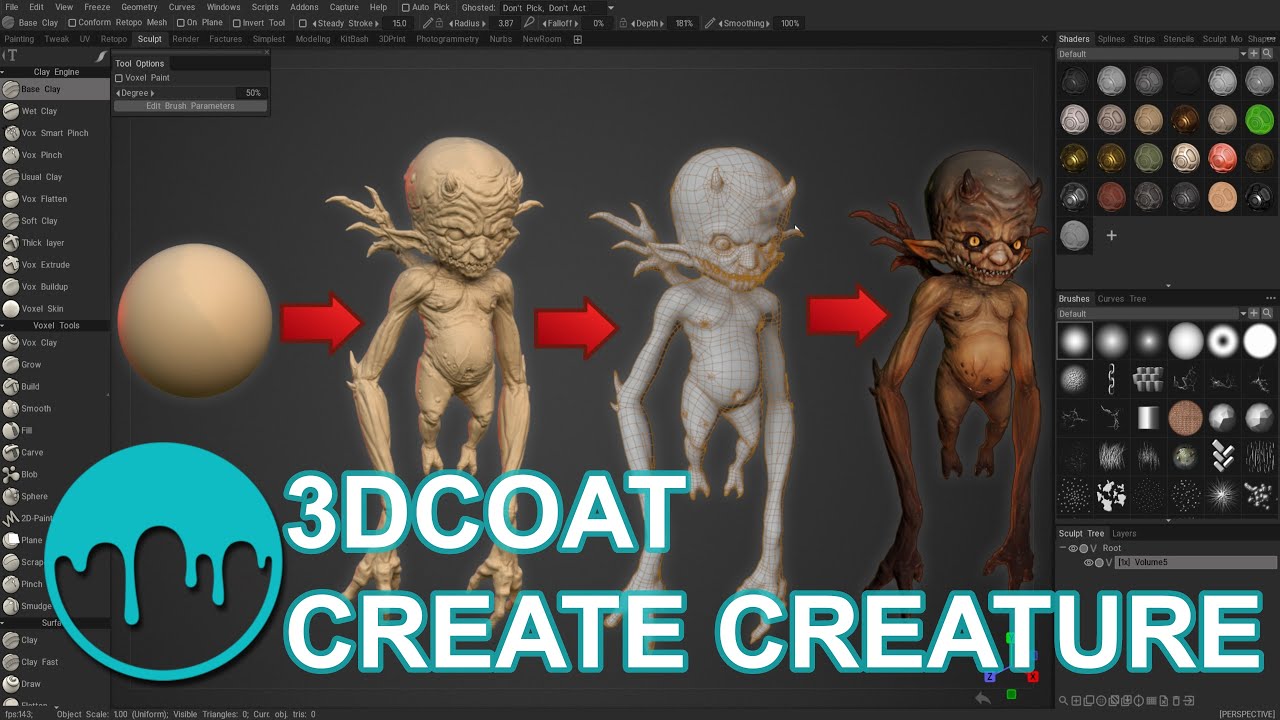Open the Shaders Default folder dropdown
This screenshot has height=720, width=1280.
1152,54
